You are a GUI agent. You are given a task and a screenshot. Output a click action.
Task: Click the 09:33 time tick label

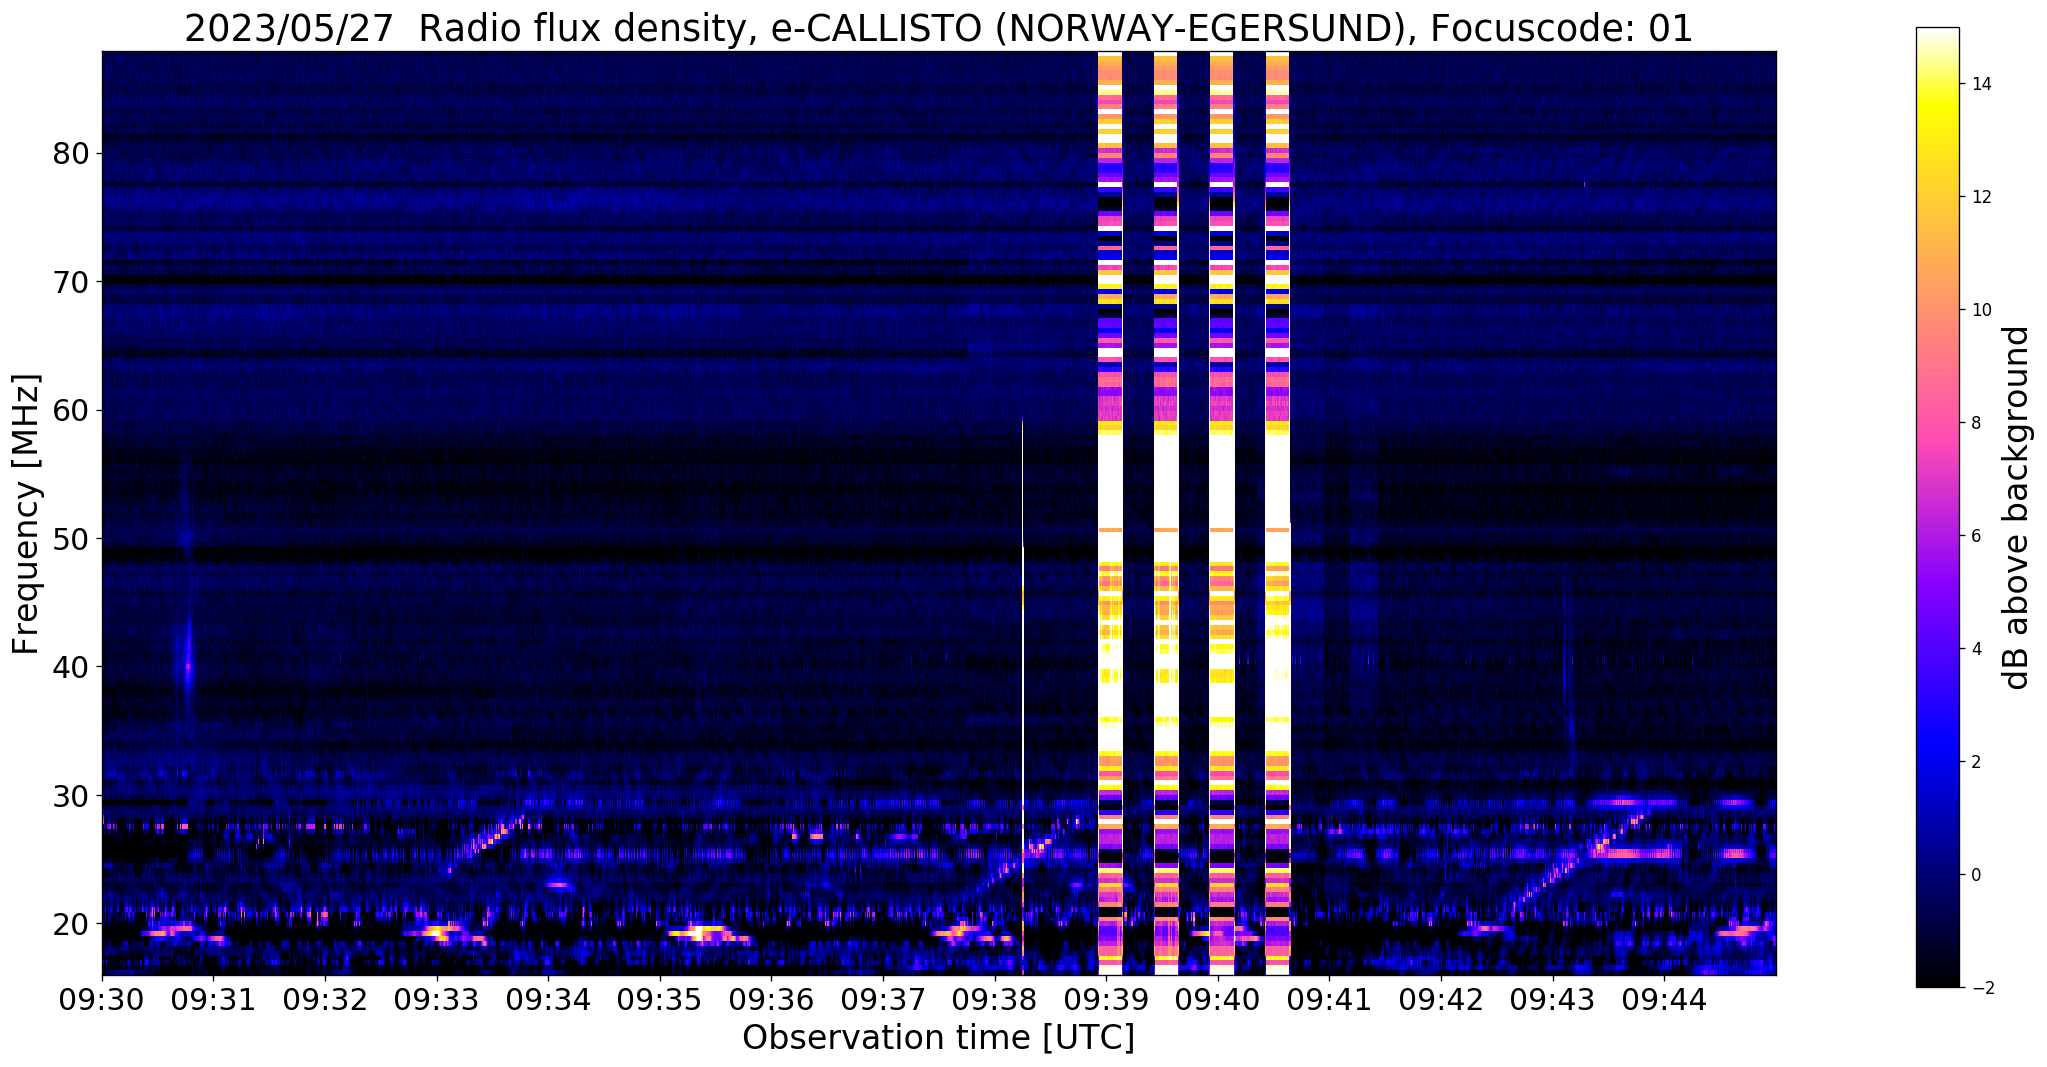[436, 1000]
